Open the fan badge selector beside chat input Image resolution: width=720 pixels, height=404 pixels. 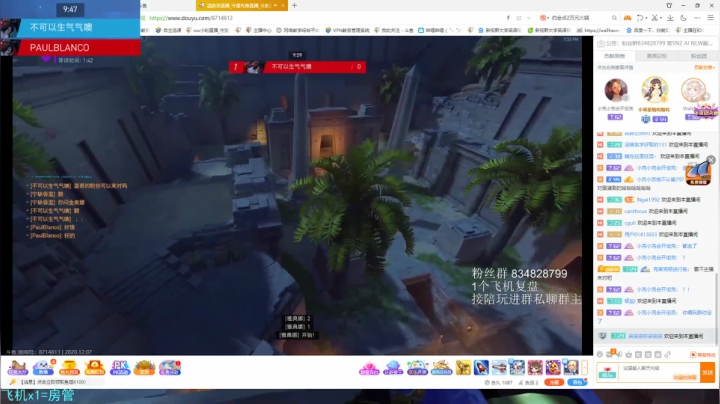tap(608, 372)
